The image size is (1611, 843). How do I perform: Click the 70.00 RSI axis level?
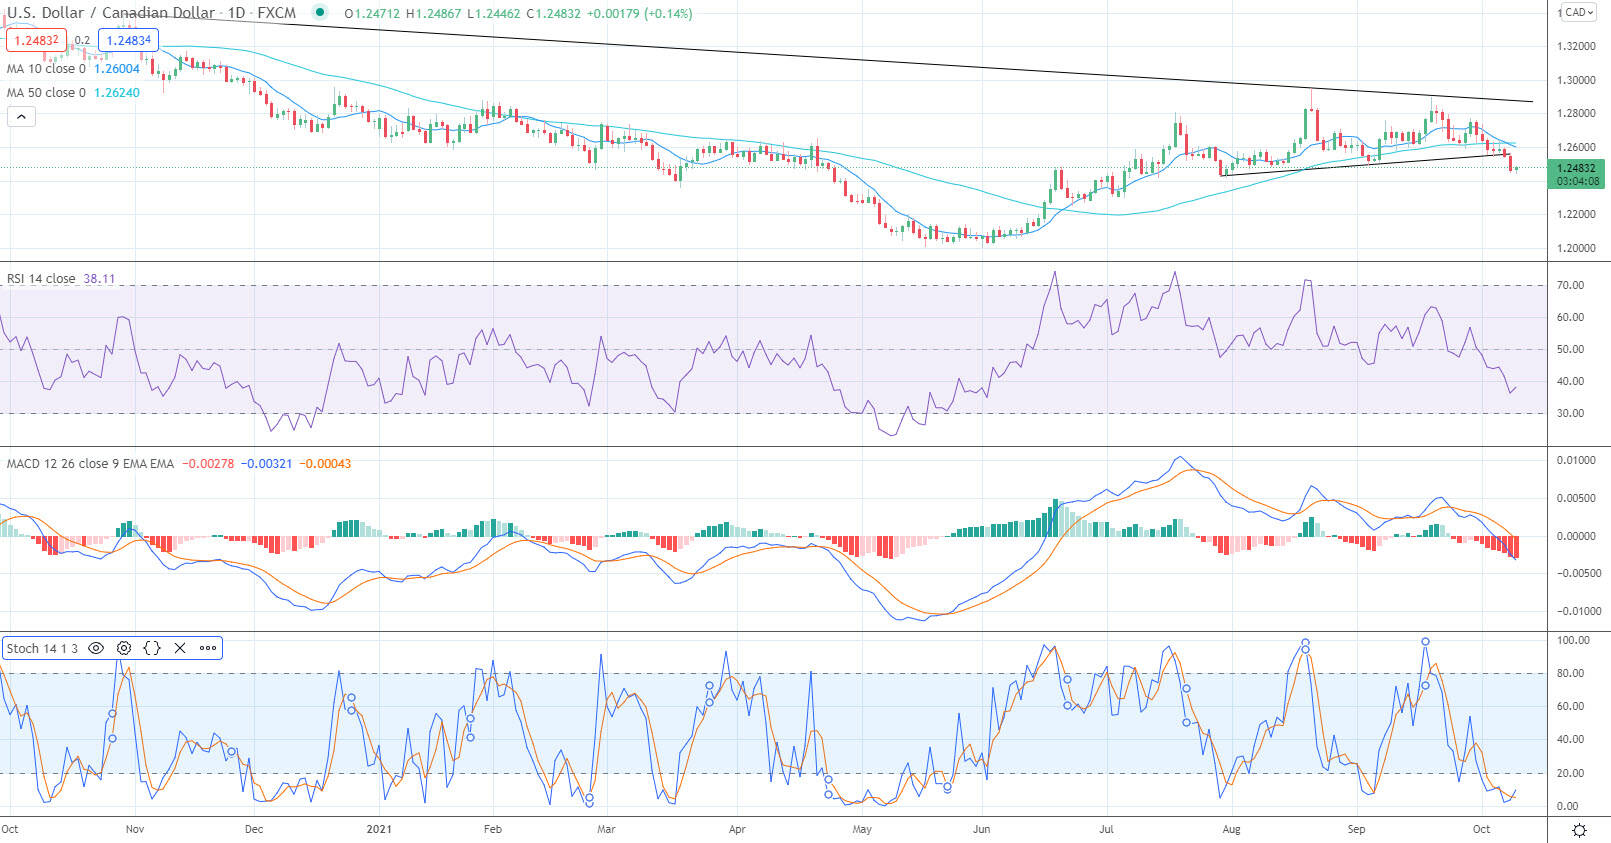pyautogui.click(x=1571, y=285)
